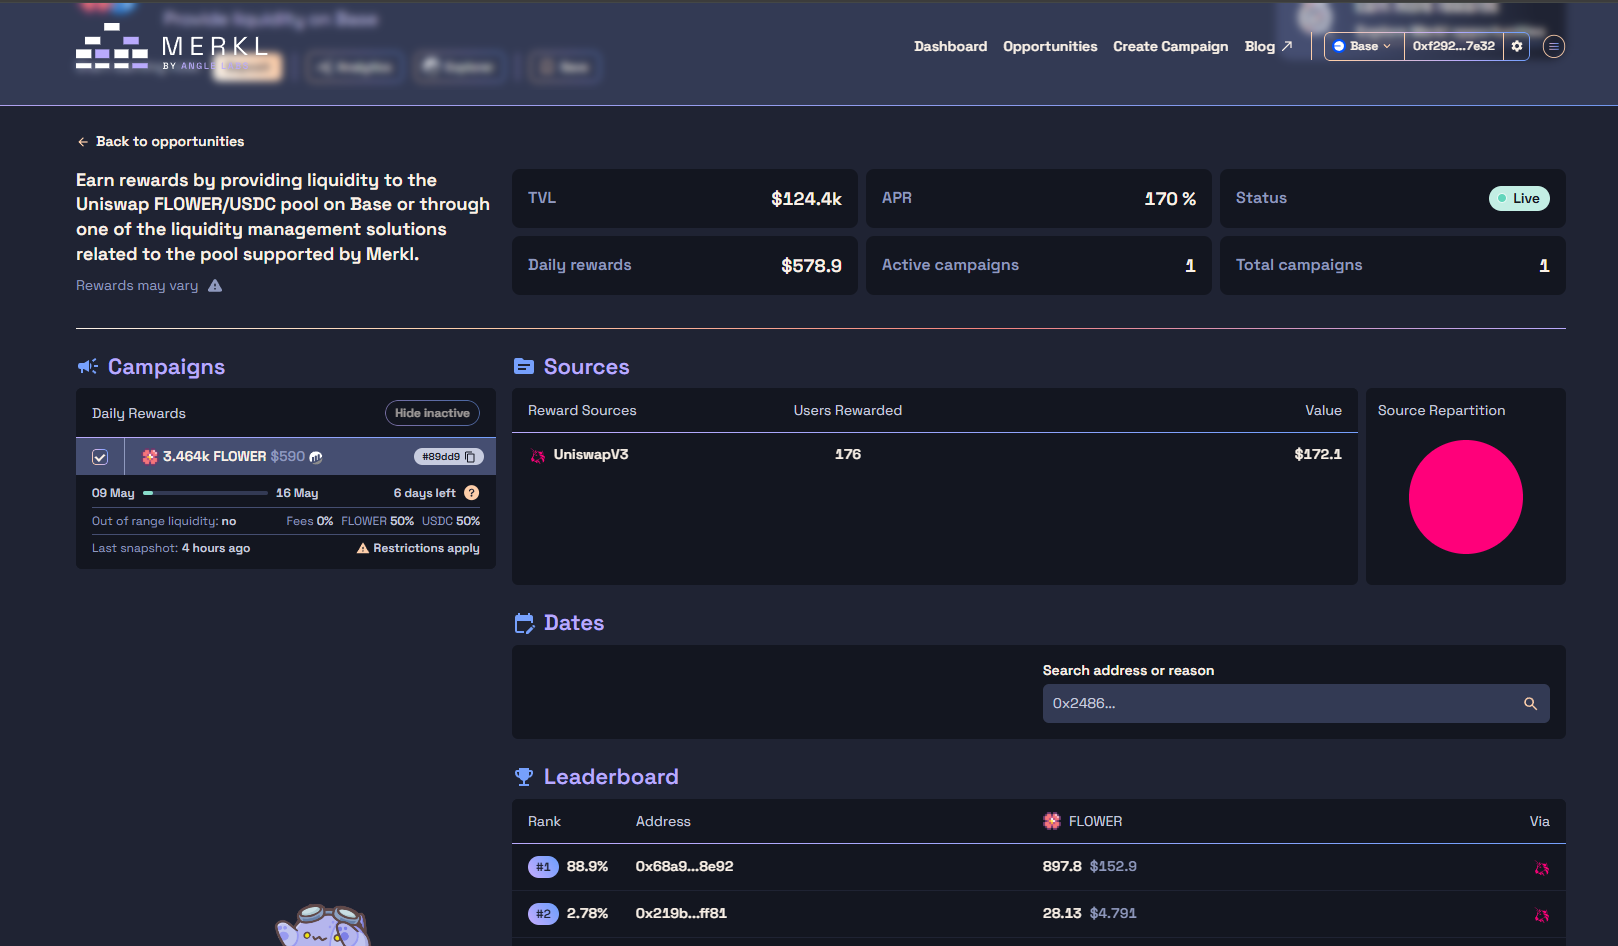Screen dimensions: 1618x946
Task: Click the Active campaigns stat card
Action: (x=1038, y=265)
